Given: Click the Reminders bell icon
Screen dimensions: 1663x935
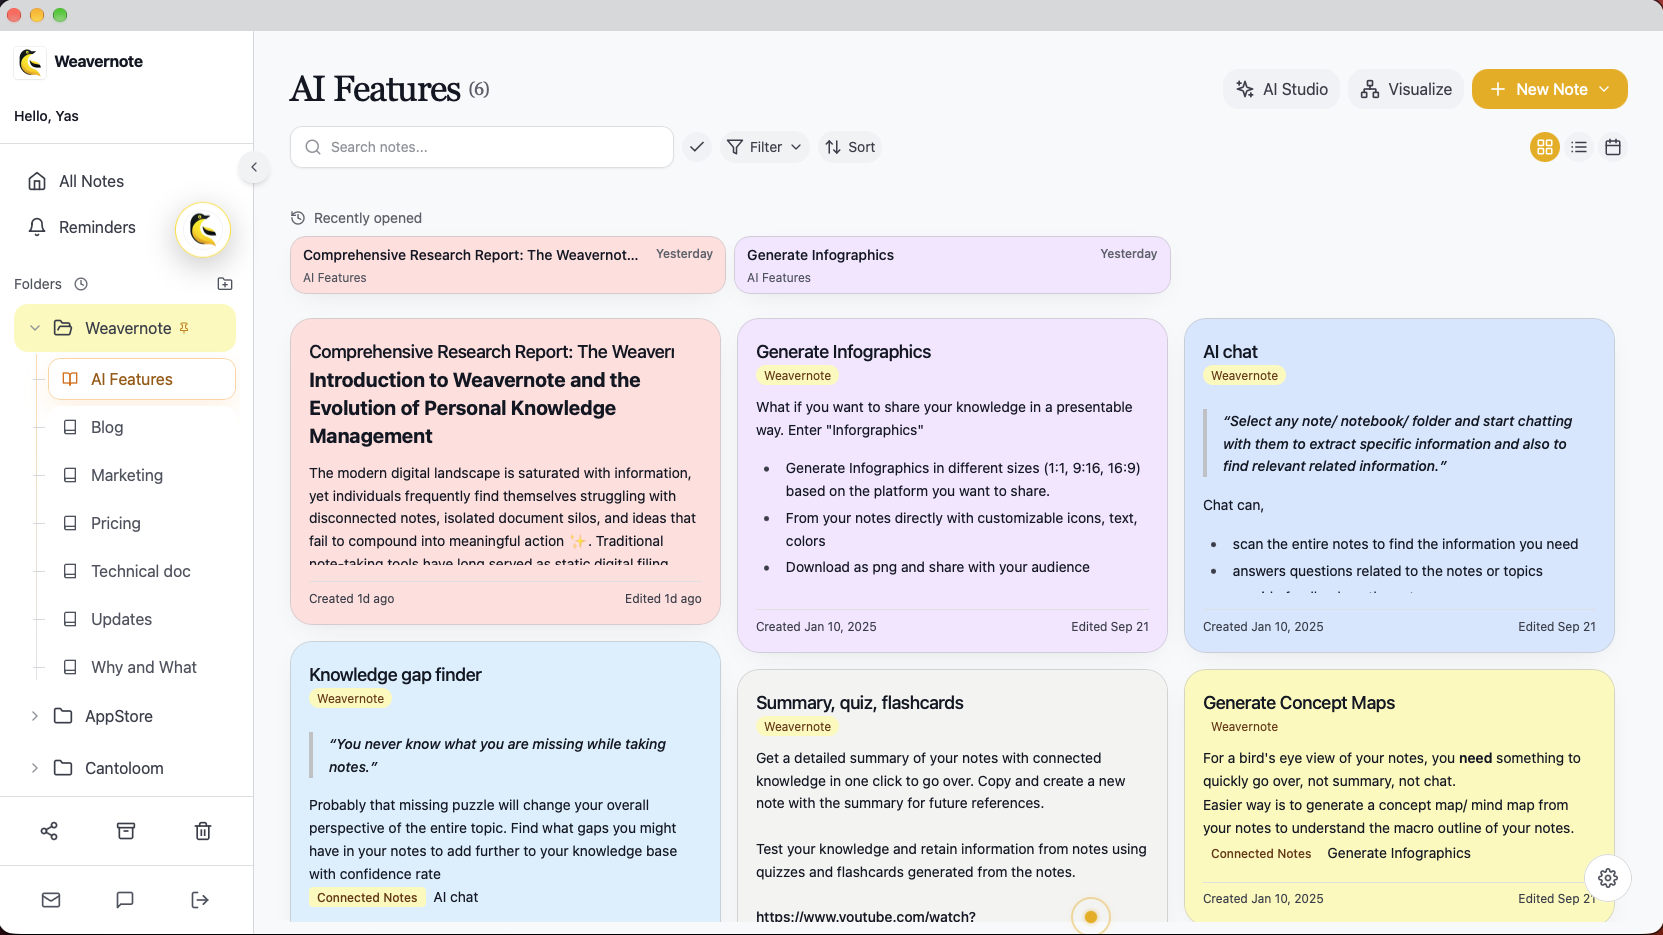Looking at the screenshot, I should click(x=37, y=227).
